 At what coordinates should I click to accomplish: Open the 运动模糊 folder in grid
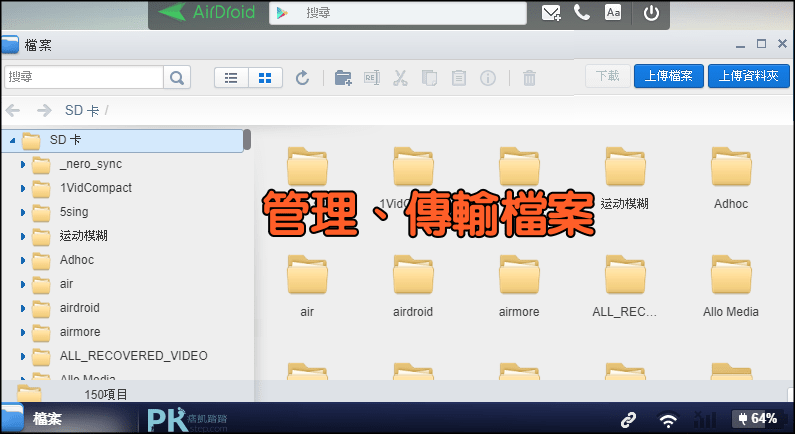(625, 166)
